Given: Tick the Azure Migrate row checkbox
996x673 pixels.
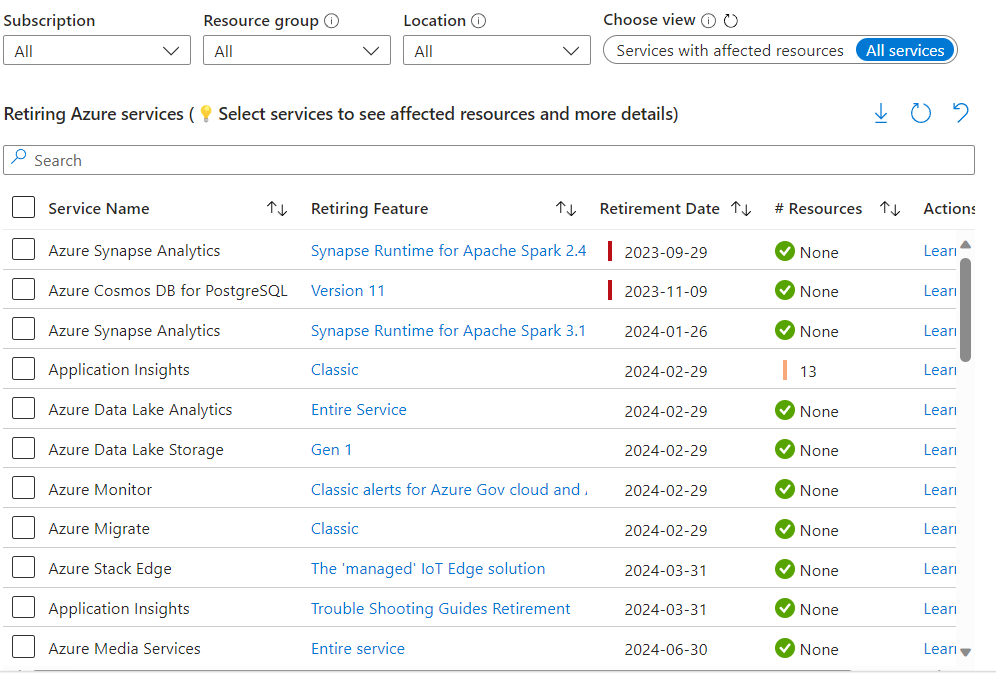Looking at the screenshot, I should 24,528.
